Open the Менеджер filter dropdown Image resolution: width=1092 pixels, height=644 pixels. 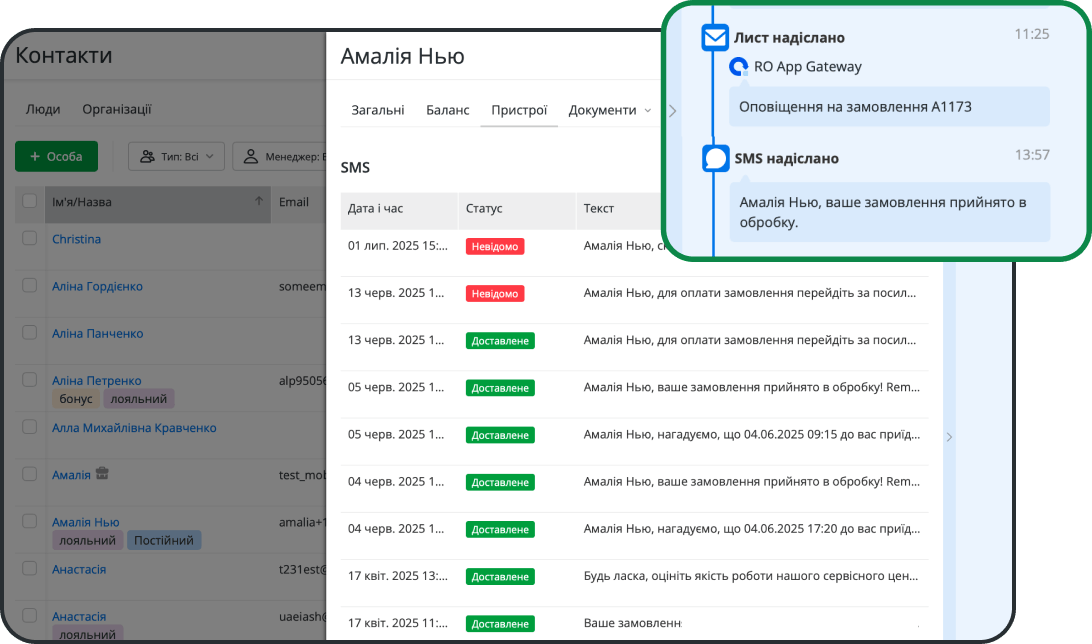click(x=279, y=157)
